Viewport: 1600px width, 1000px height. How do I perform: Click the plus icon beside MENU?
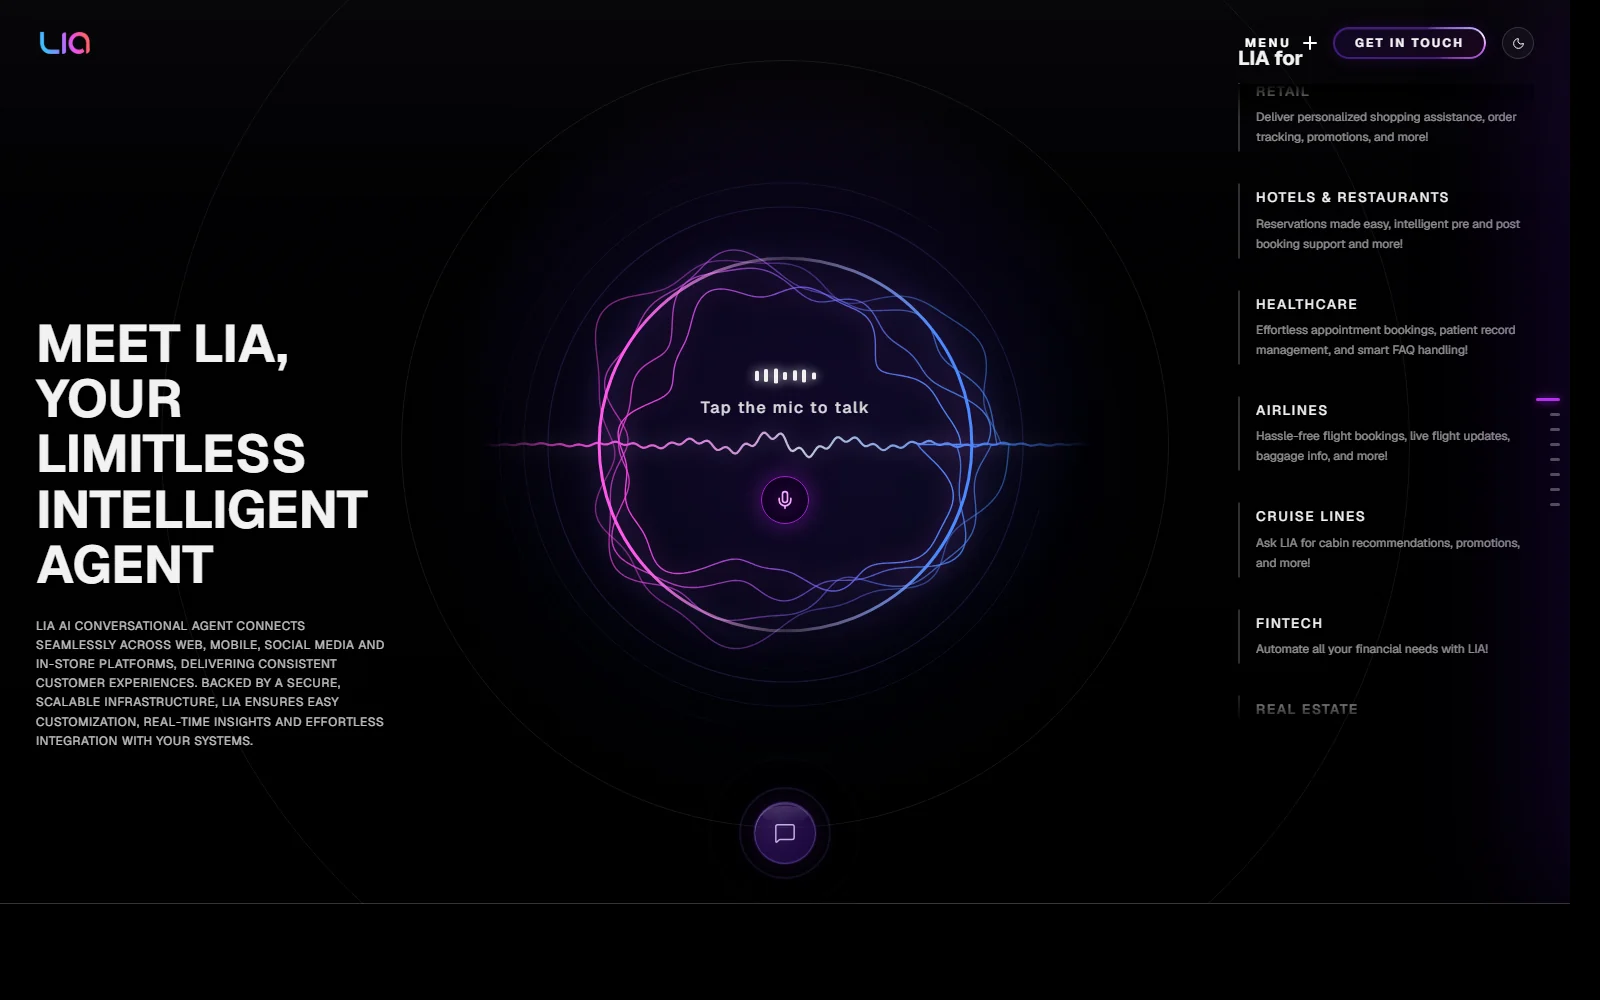(1310, 43)
